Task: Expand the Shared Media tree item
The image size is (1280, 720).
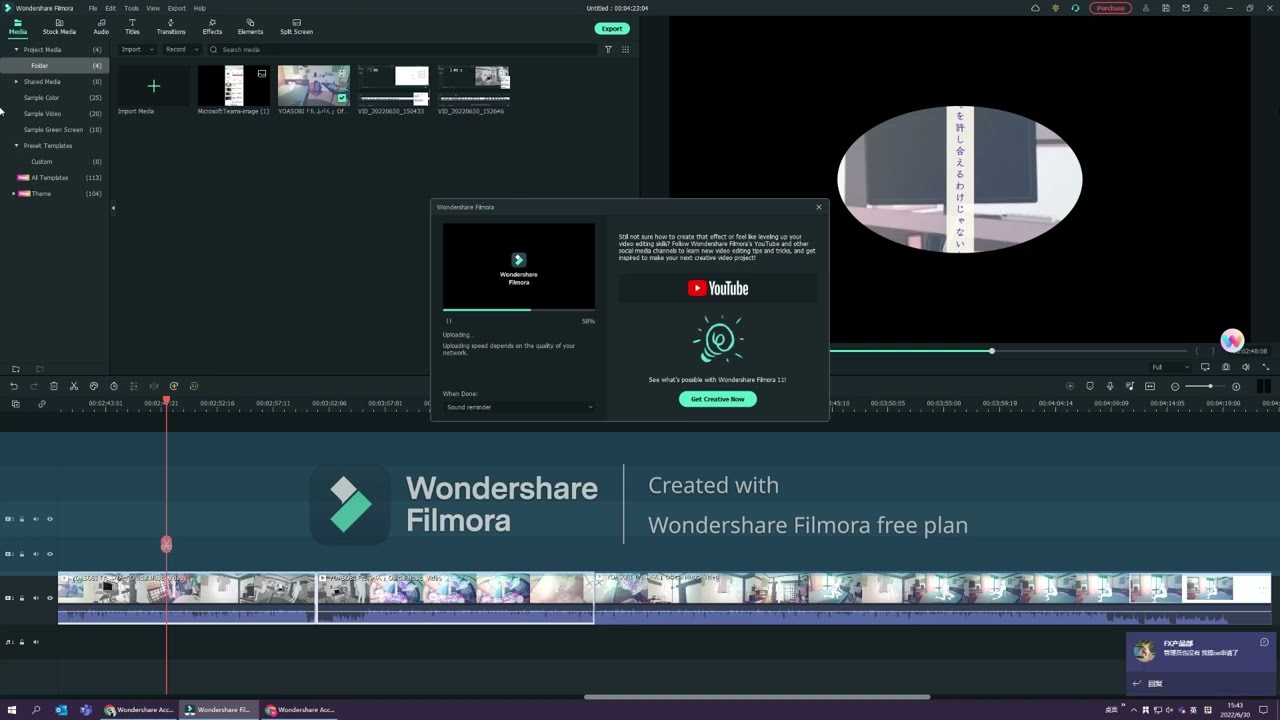Action: click(x=16, y=82)
